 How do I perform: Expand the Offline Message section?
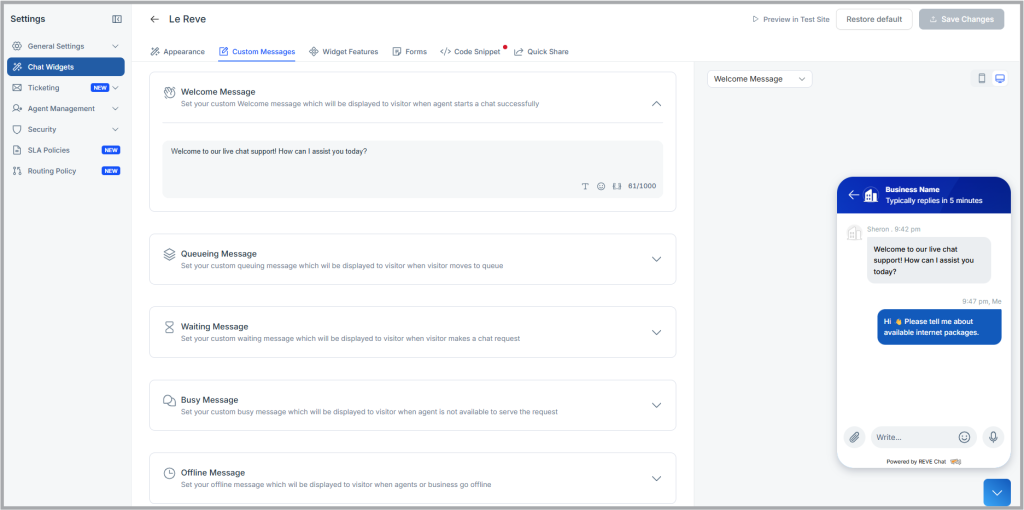(x=657, y=479)
